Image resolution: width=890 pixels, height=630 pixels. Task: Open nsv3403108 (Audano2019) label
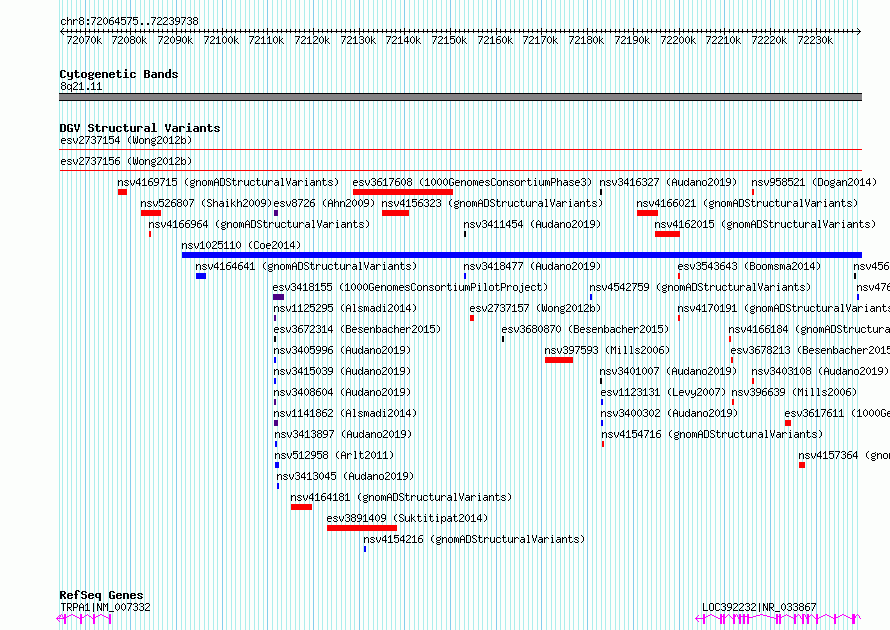pyautogui.click(x=820, y=371)
